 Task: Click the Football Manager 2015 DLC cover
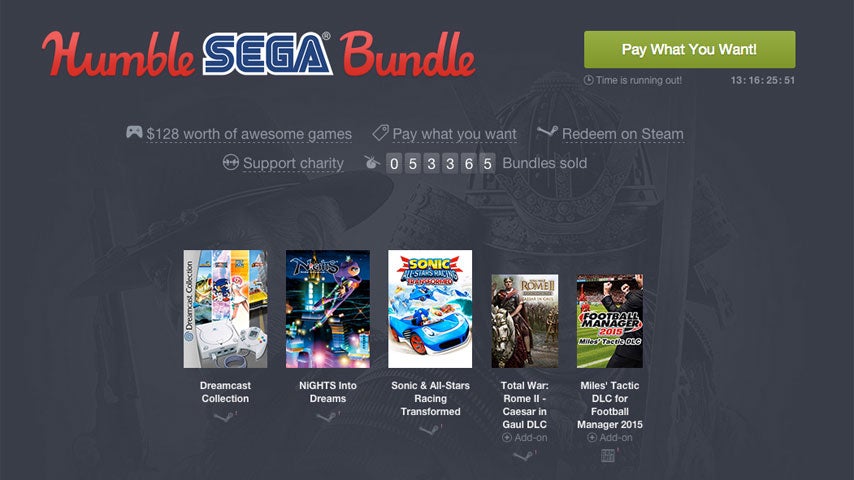tap(609, 321)
